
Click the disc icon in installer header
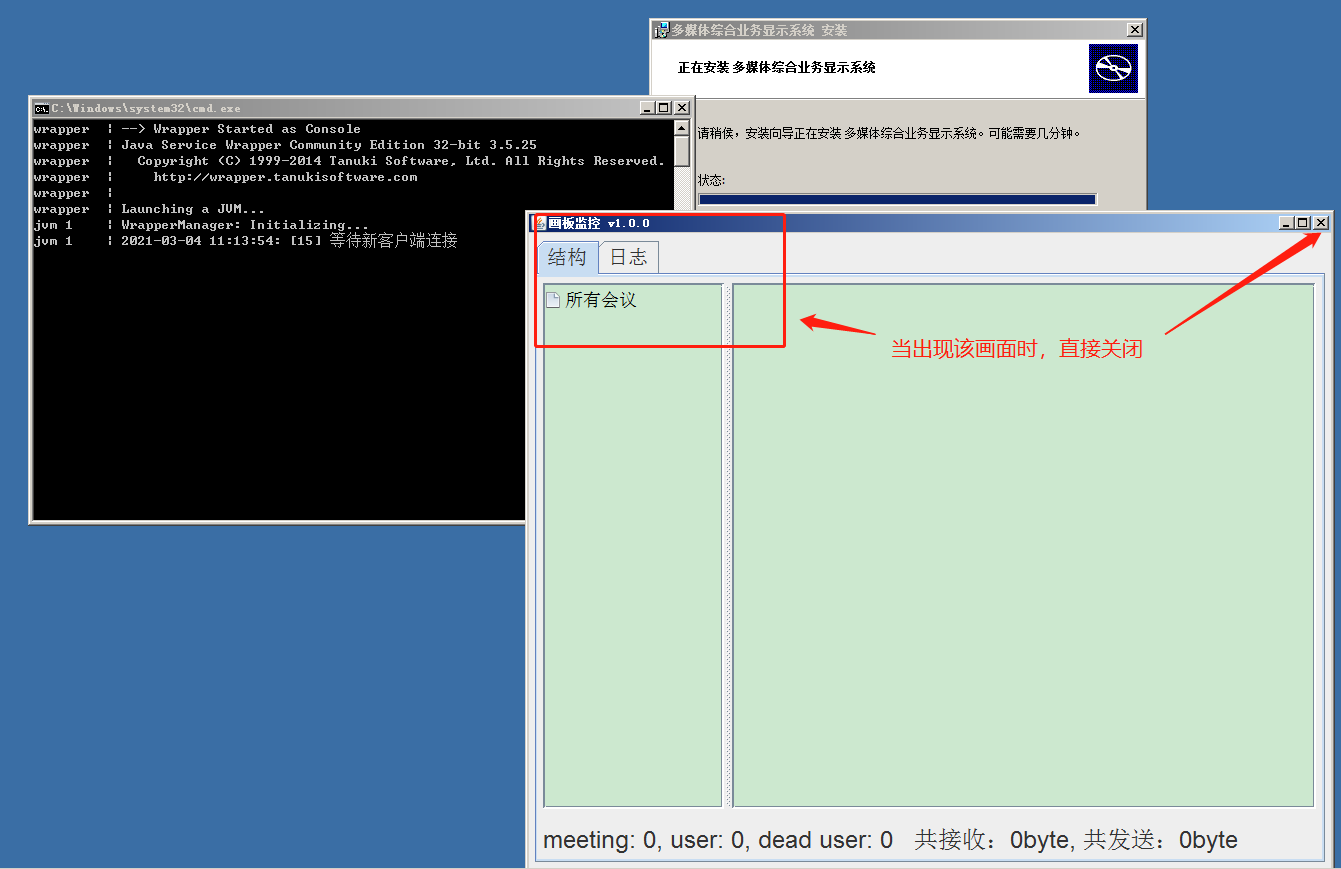(1113, 68)
